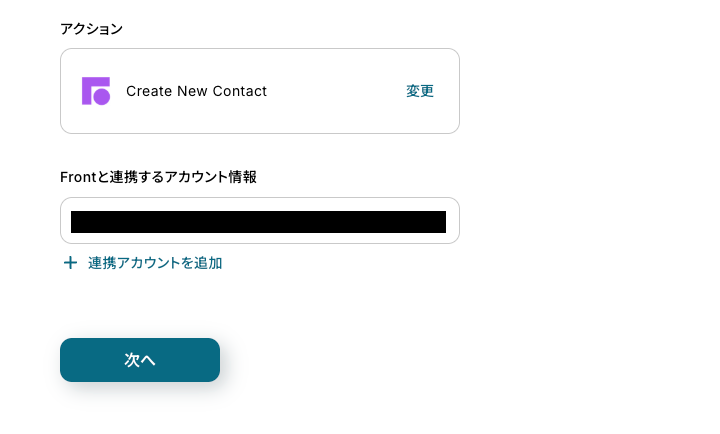Open the 連携アカウントを追加 link
This screenshot has height=434, width=720.
(154, 263)
